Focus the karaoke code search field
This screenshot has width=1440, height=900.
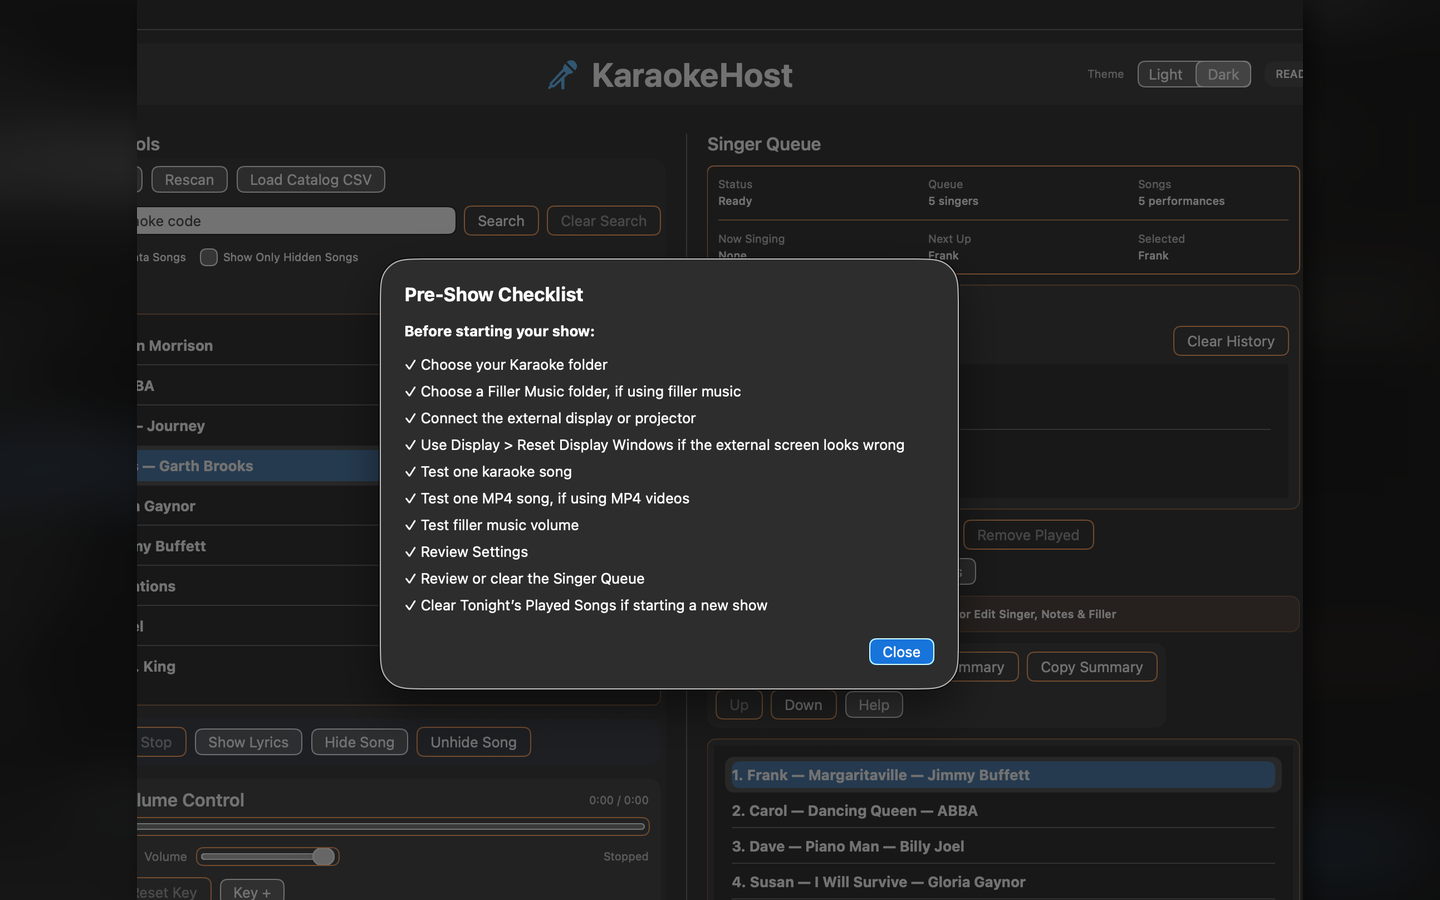point(296,221)
